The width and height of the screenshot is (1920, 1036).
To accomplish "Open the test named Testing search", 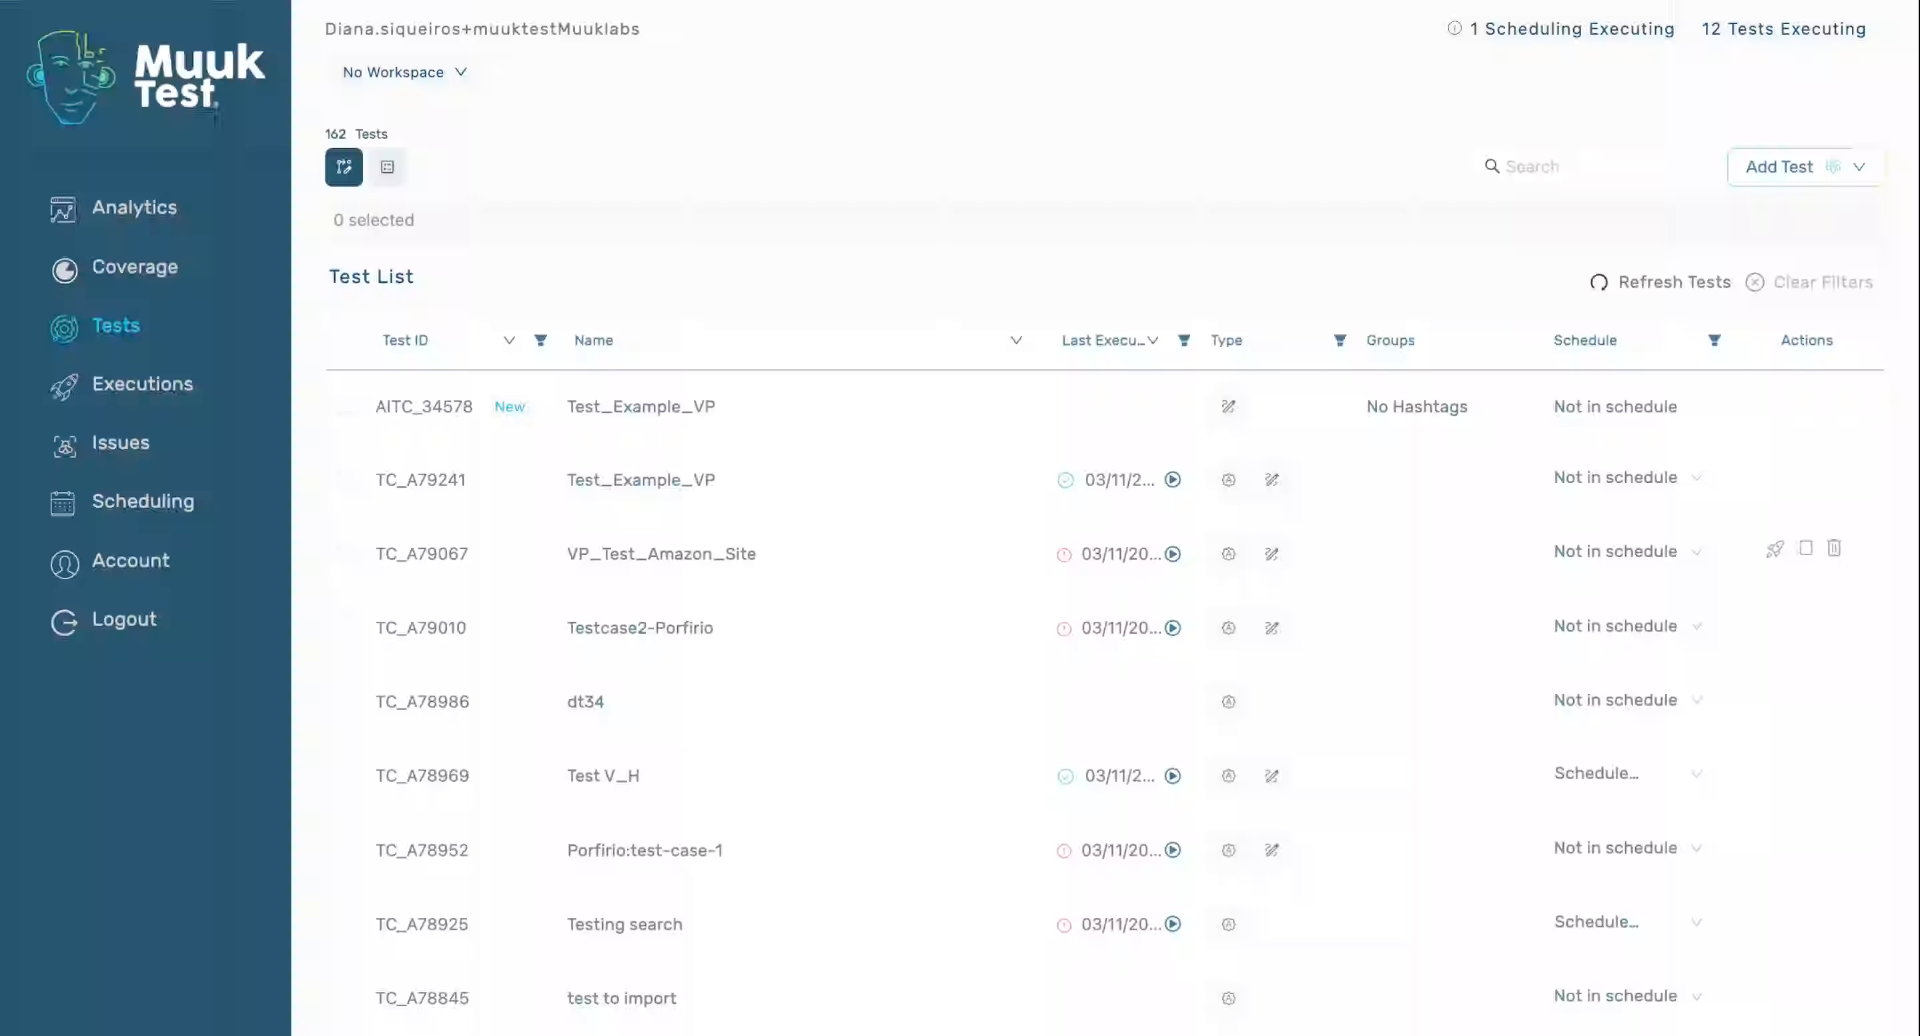I will 624,924.
